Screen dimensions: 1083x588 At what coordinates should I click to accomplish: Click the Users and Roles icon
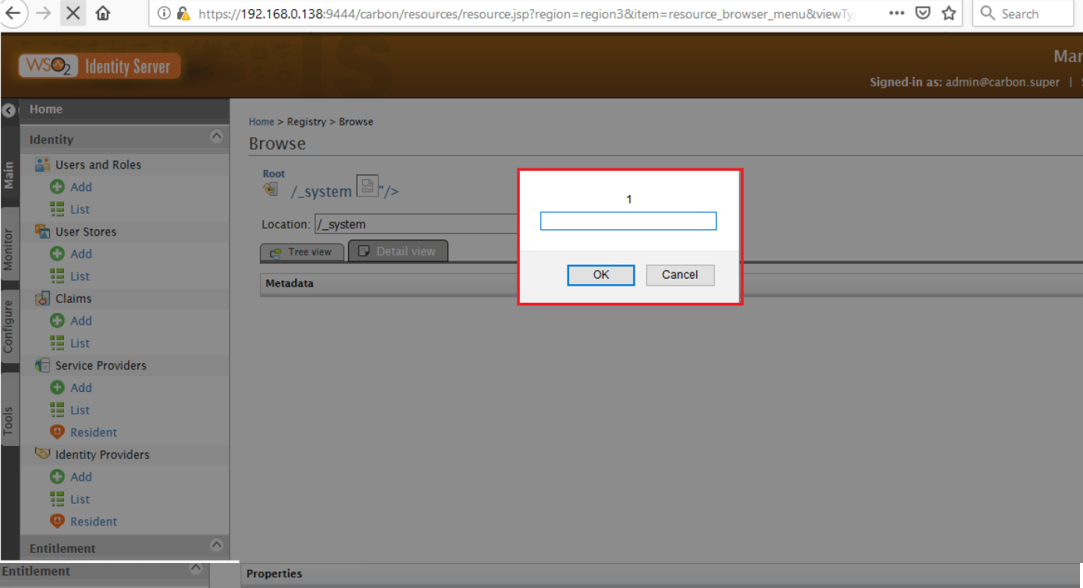(x=42, y=164)
